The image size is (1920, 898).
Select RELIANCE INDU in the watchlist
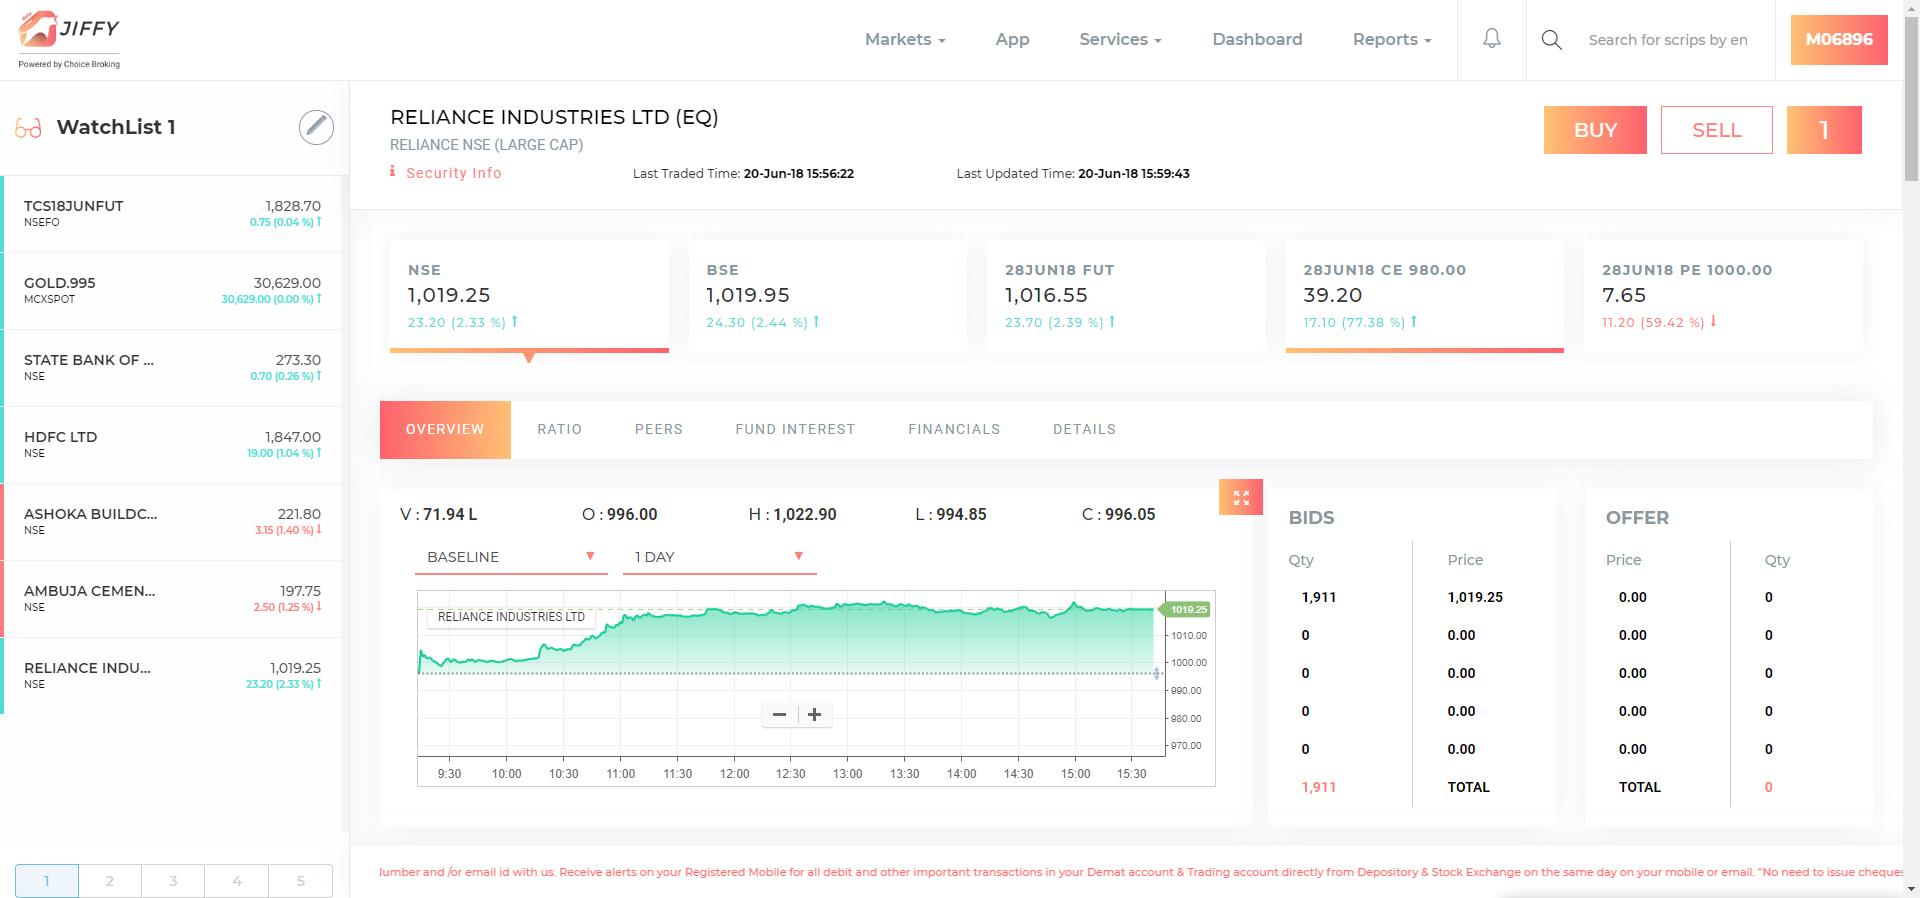(x=172, y=675)
